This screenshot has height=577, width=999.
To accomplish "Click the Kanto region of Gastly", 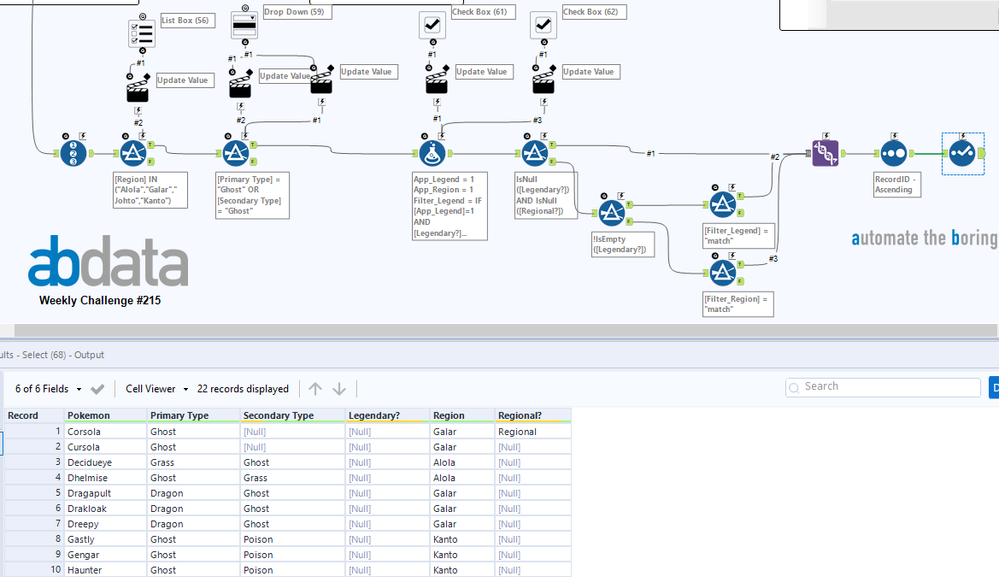I will point(463,539).
